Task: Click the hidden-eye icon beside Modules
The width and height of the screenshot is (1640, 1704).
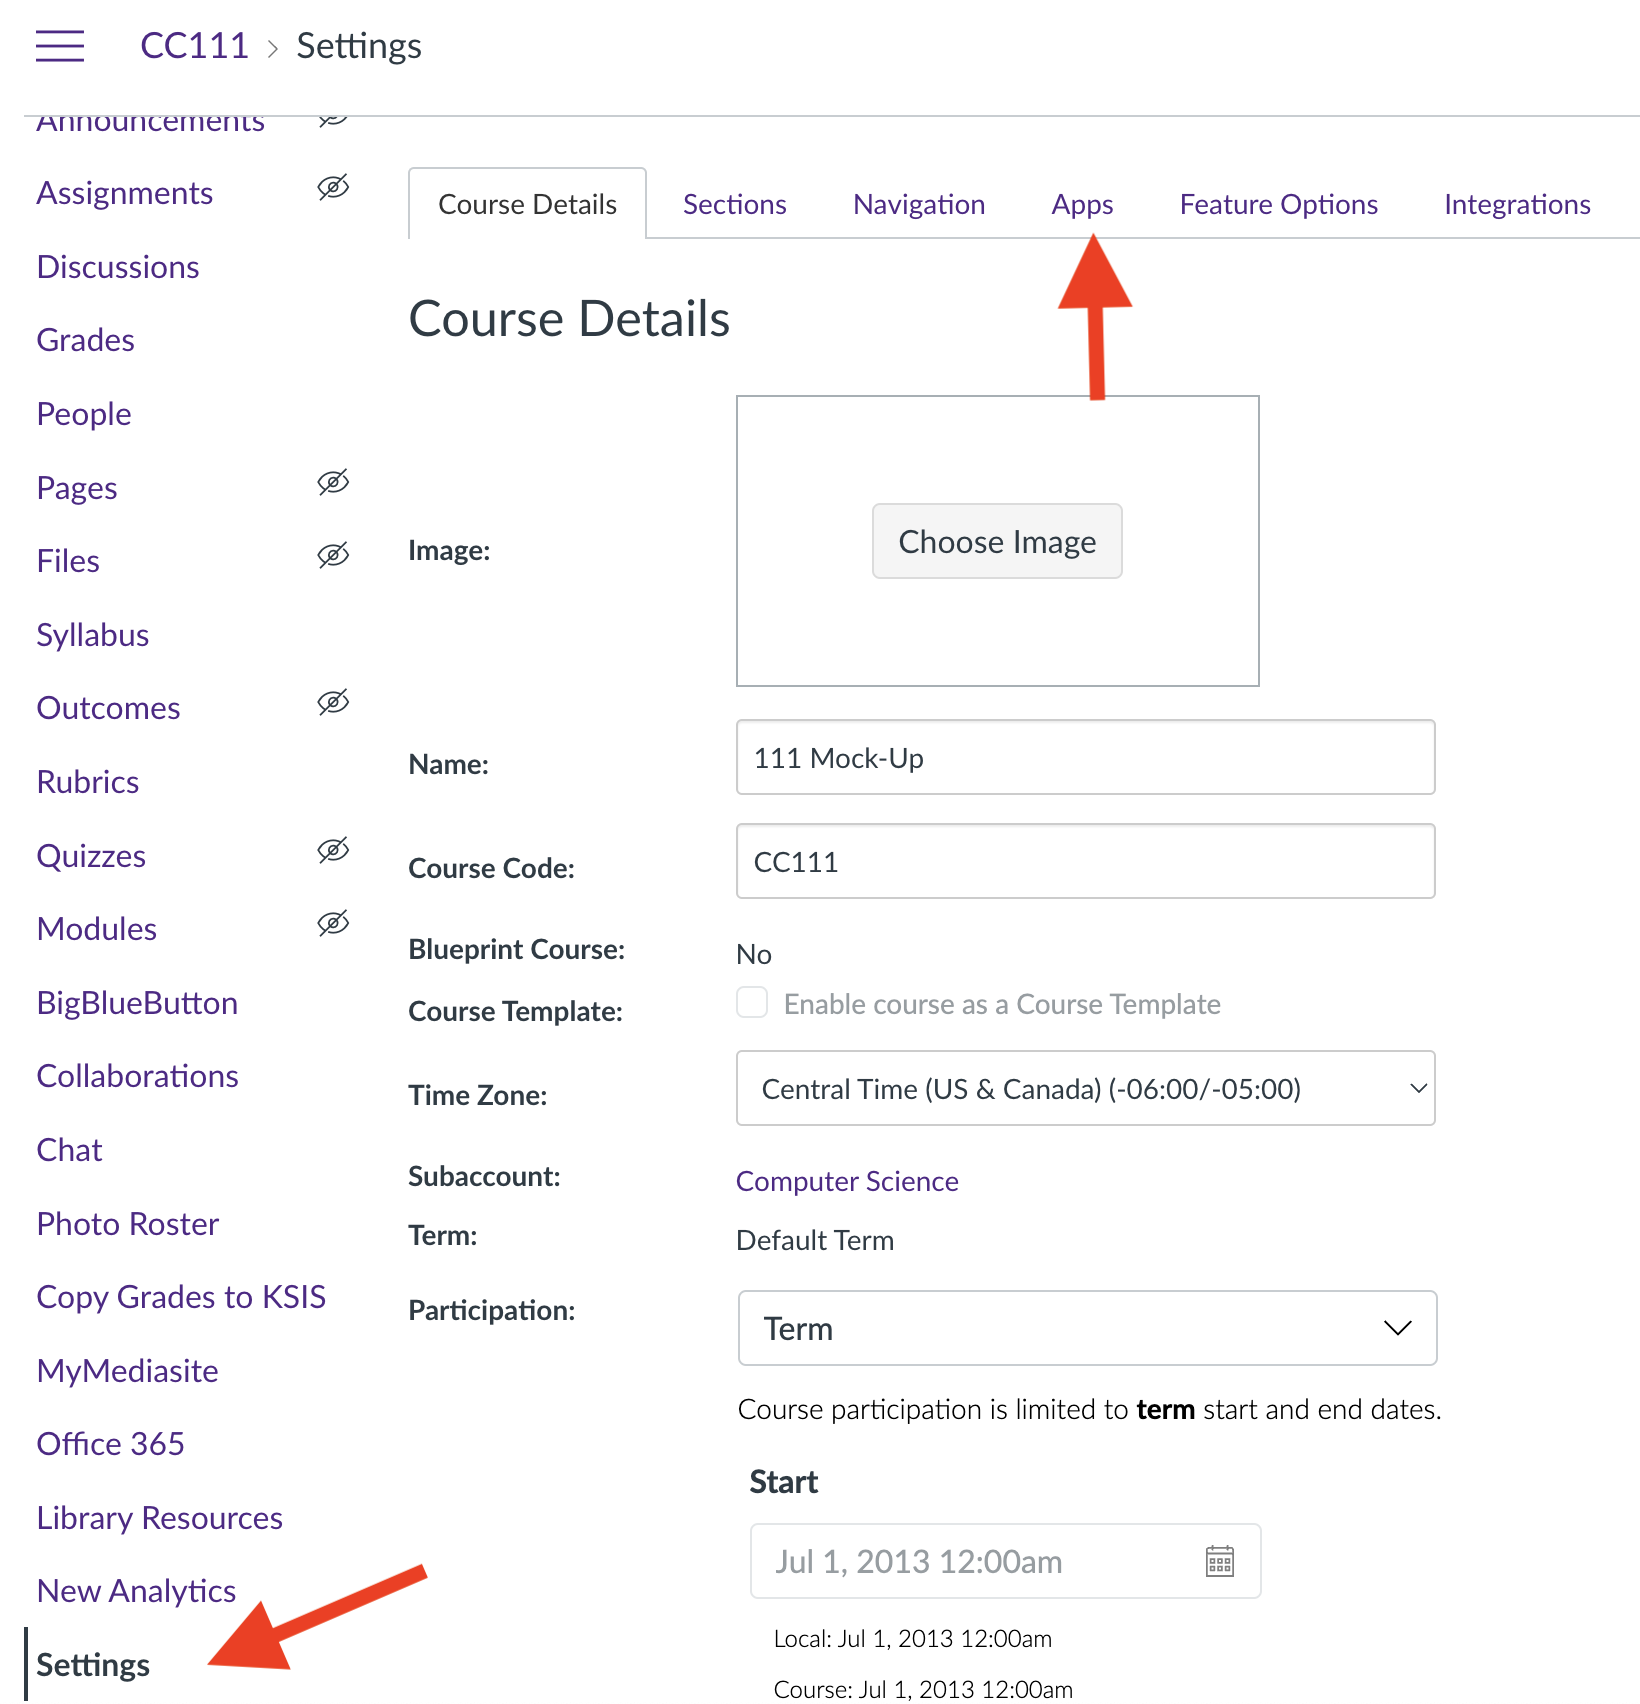Action: (333, 923)
